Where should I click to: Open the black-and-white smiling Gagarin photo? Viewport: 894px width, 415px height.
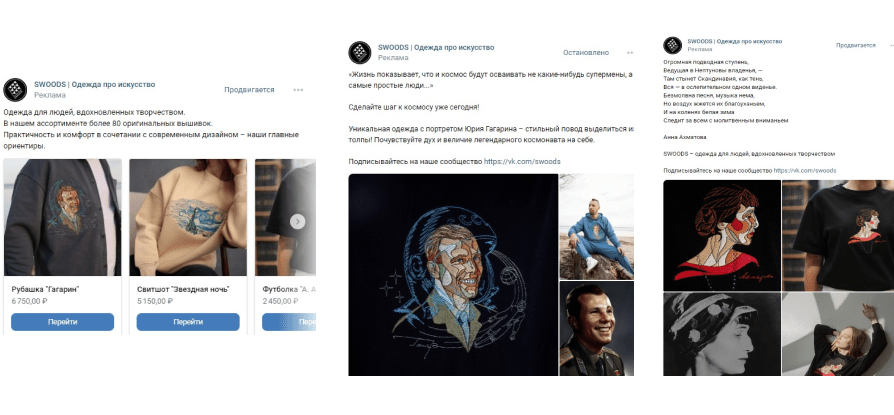click(x=596, y=328)
